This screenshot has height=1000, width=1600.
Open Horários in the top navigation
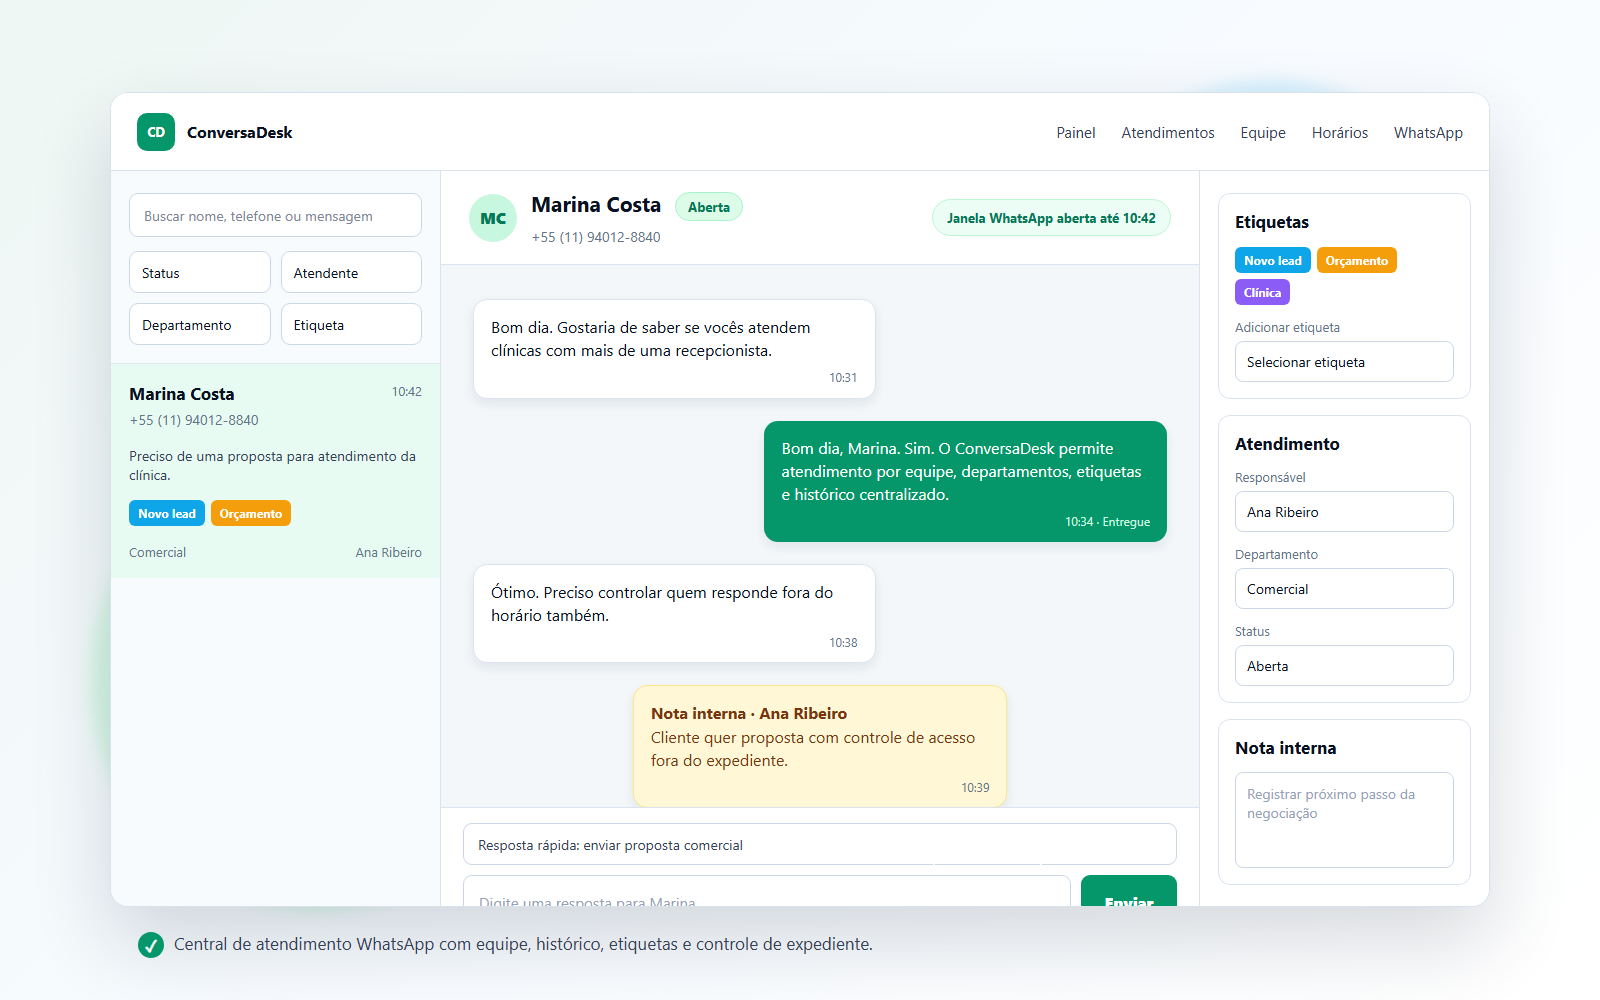click(1340, 133)
